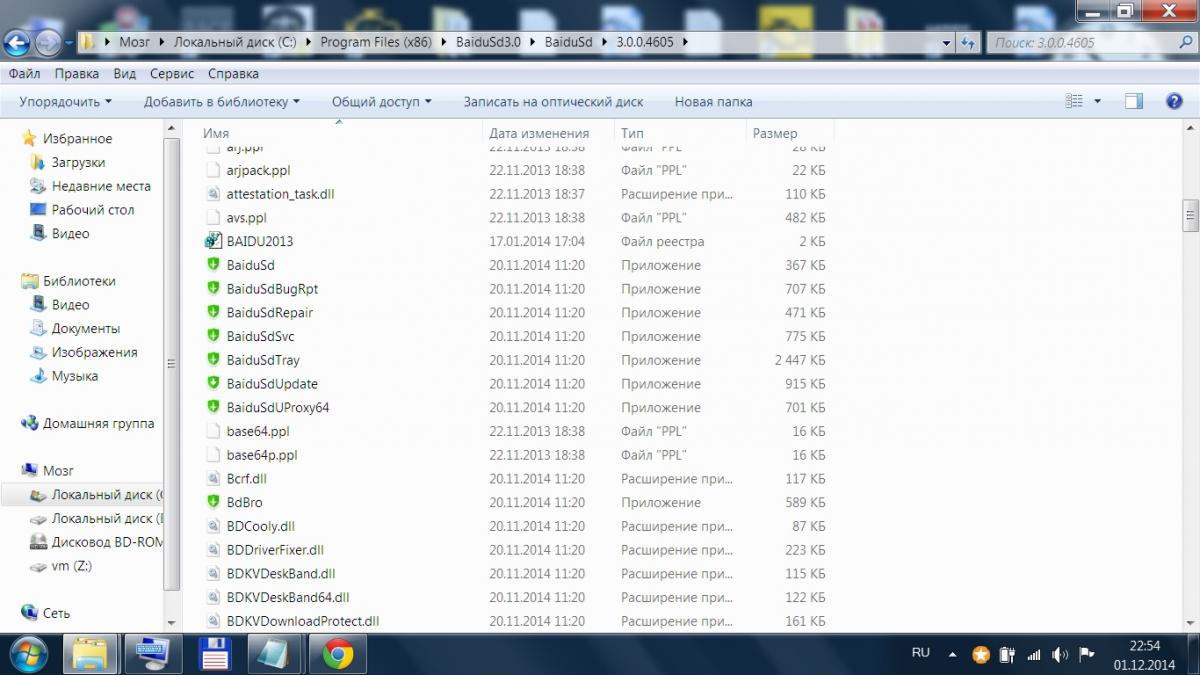Screen dimensions: 1200x675
Task: Expand breadcrumb arrow after 3.0.0.4605
Action: click(684, 43)
